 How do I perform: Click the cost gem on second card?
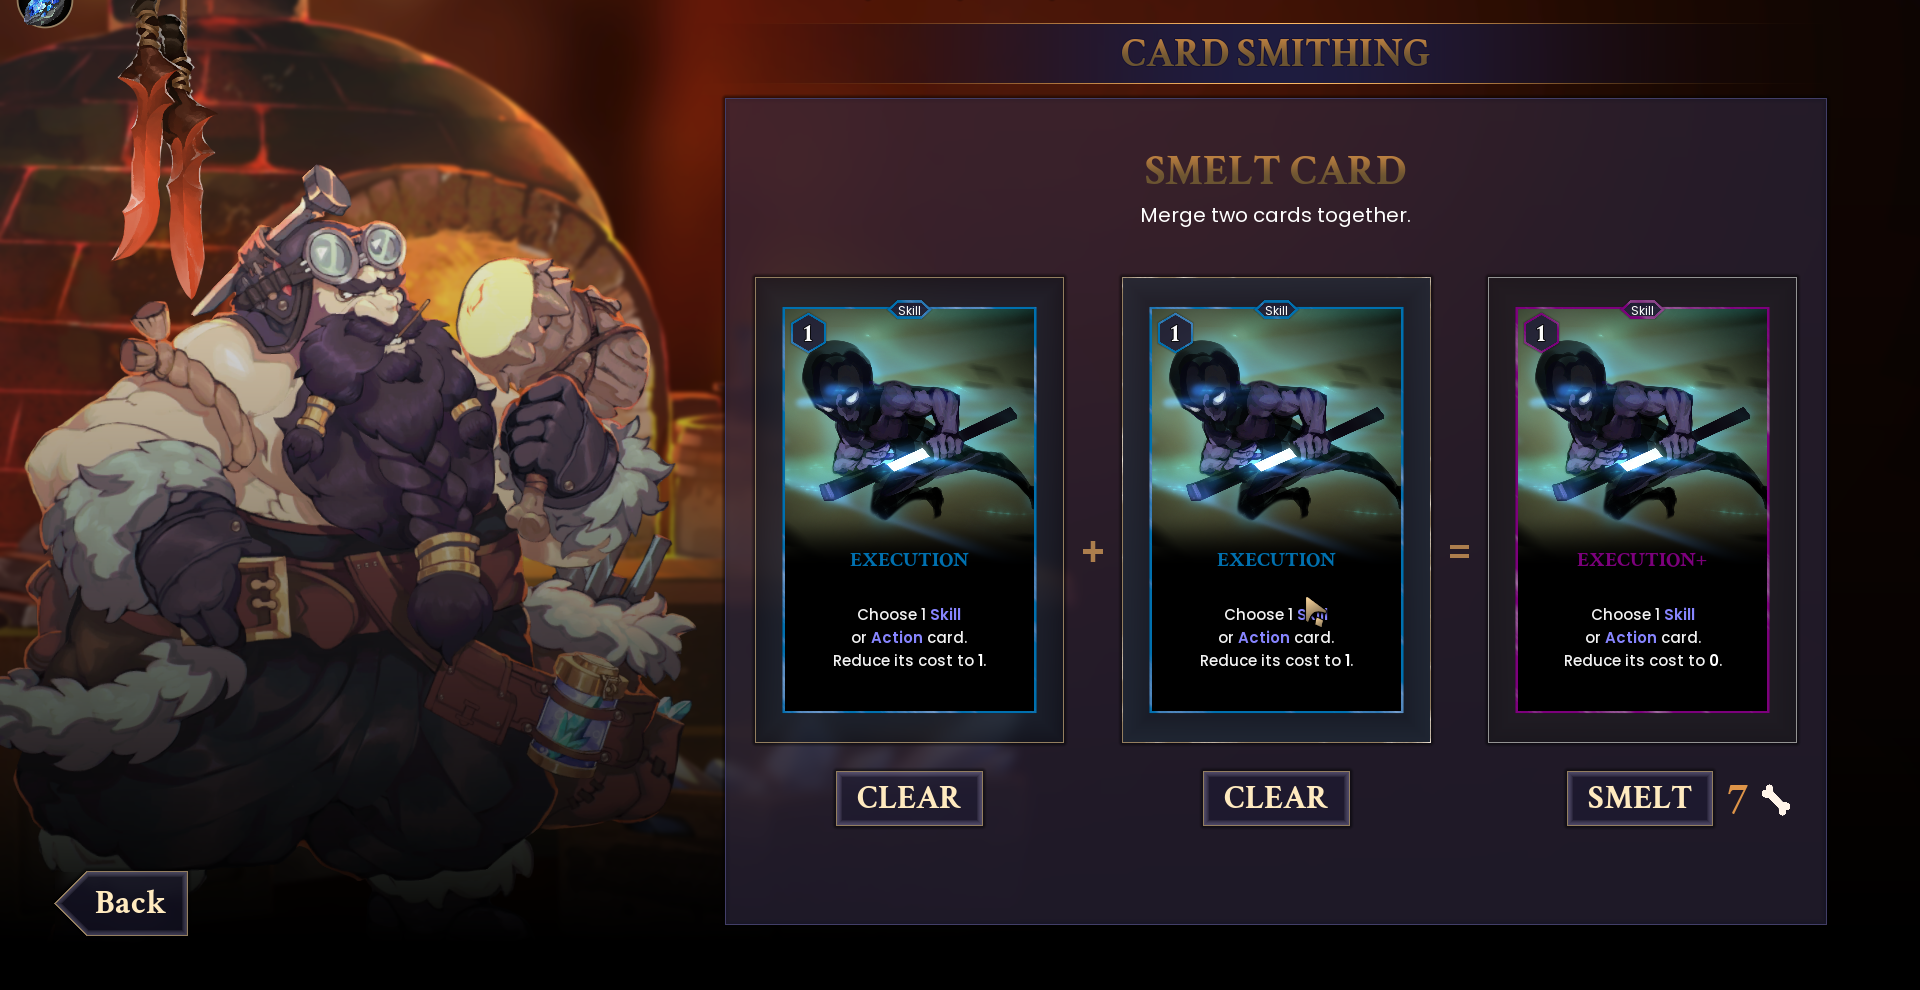[1175, 333]
